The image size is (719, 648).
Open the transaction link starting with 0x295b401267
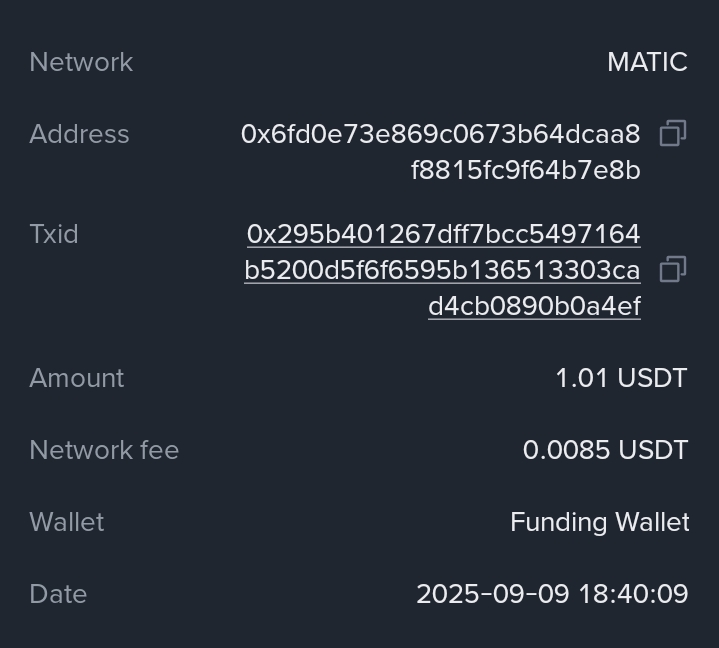point(443,234)
